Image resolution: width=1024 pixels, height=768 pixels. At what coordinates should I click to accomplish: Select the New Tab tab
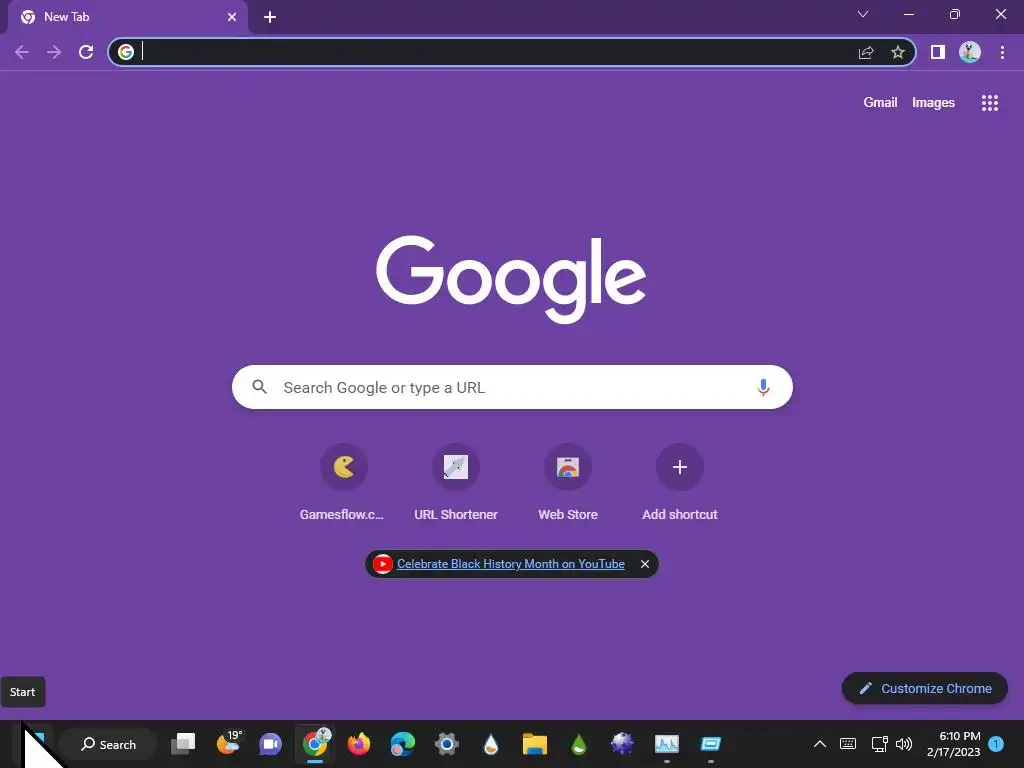(128, 17)
